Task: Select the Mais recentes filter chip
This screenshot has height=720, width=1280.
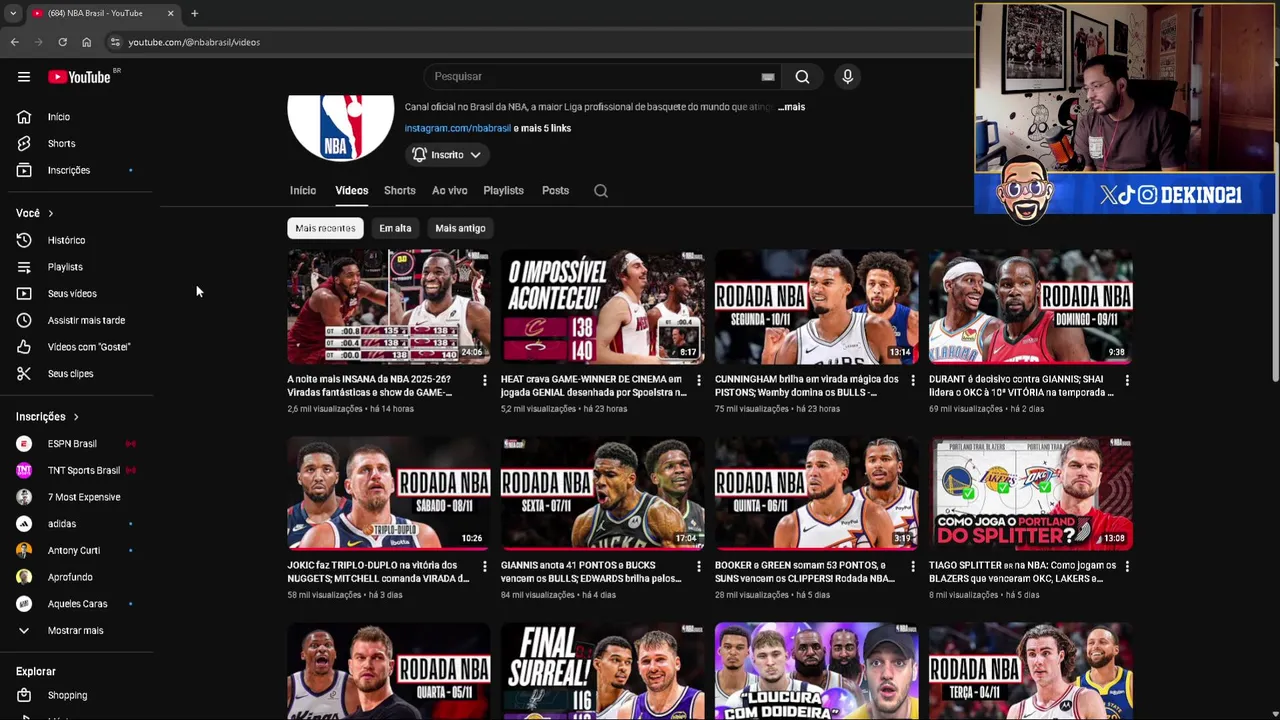Action: pos(325,228)
